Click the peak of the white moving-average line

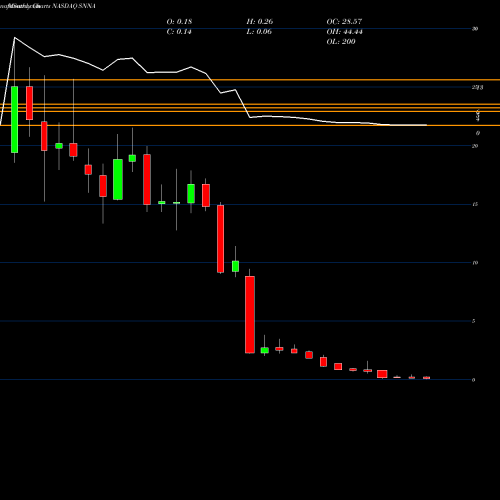[x=15, y=38]
